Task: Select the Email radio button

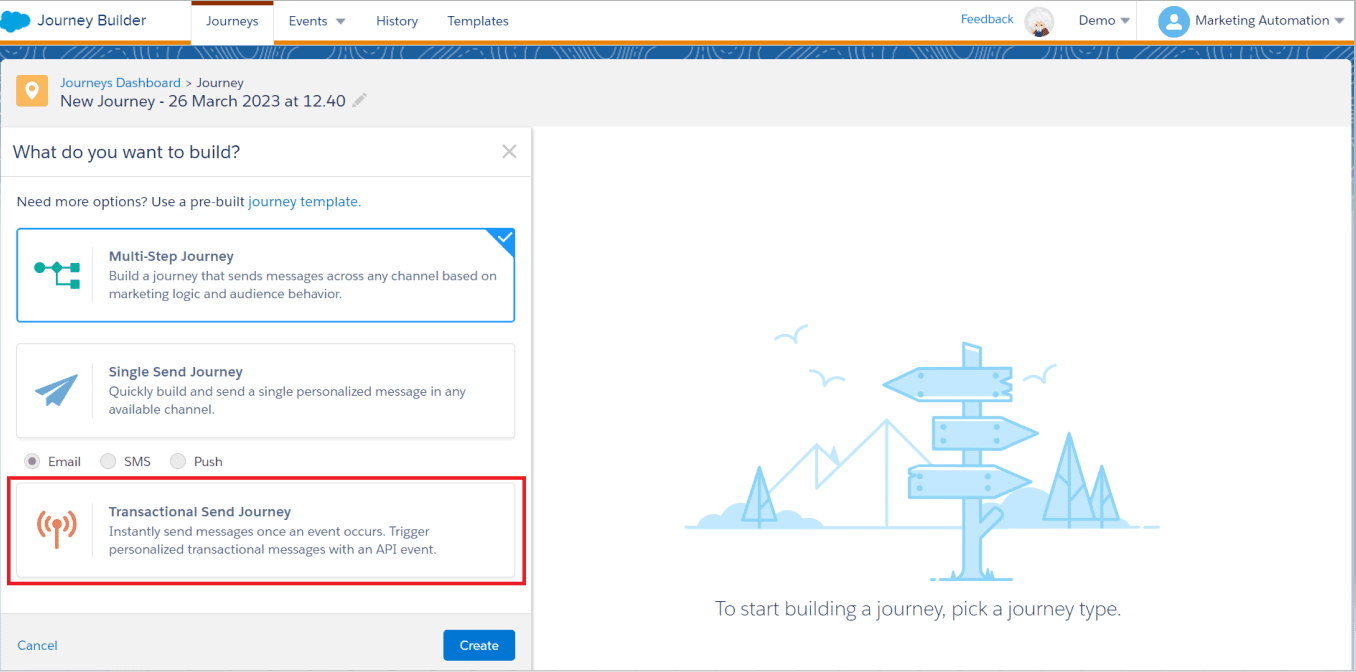Action: pyautogui.click(x=33, y=461)
